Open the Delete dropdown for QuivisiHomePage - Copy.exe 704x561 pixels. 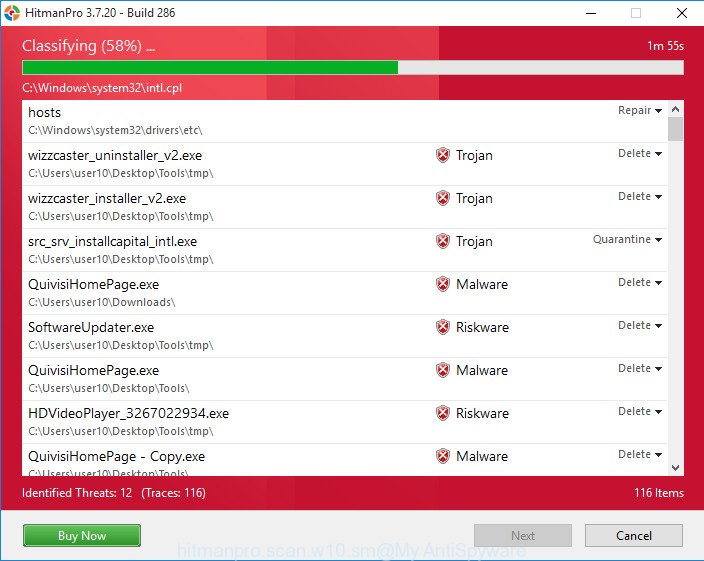click(640, 455)
